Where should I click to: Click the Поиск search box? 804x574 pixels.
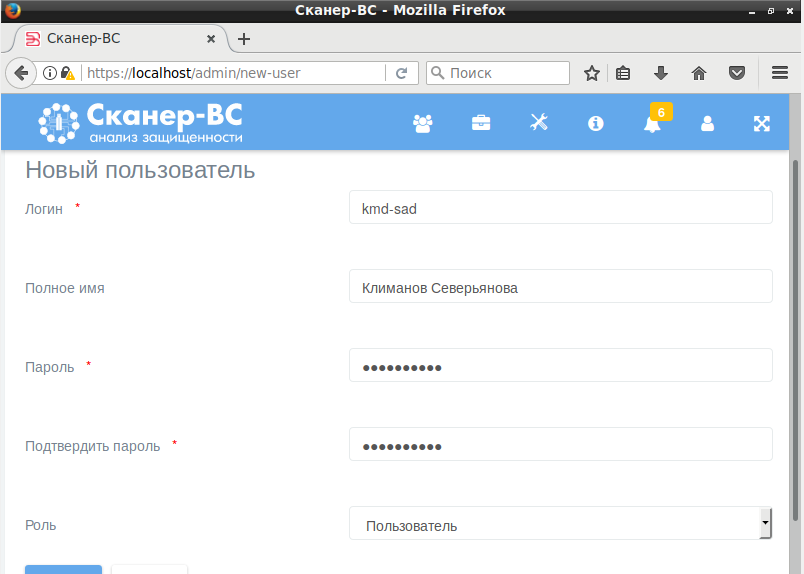point(498,73)
